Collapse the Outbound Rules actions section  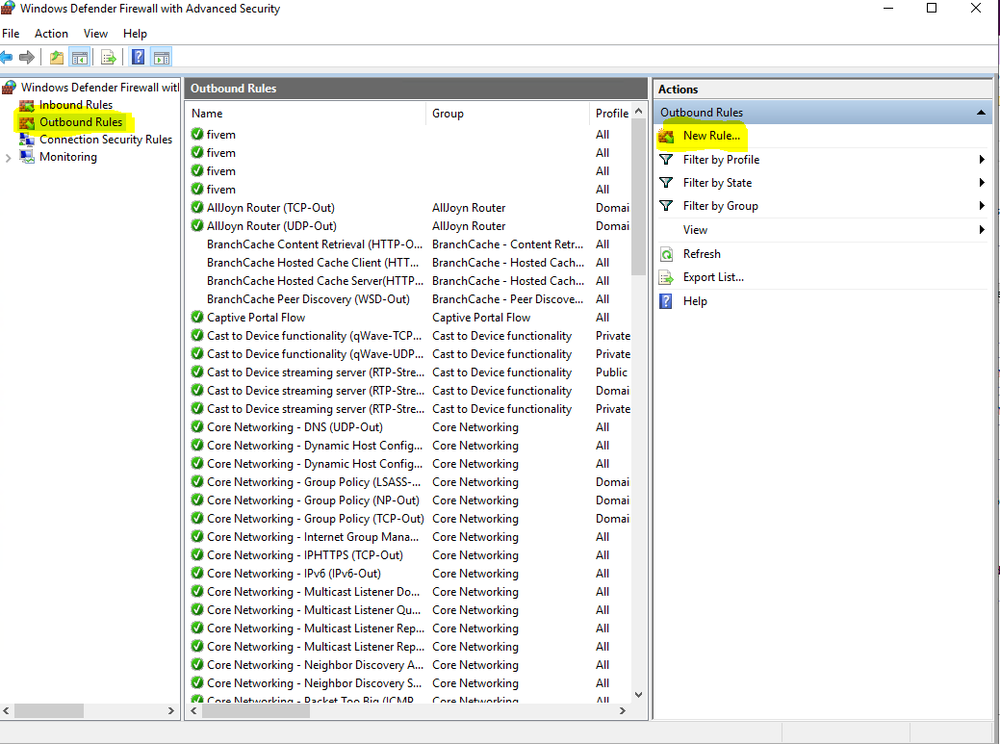point(981,113)
